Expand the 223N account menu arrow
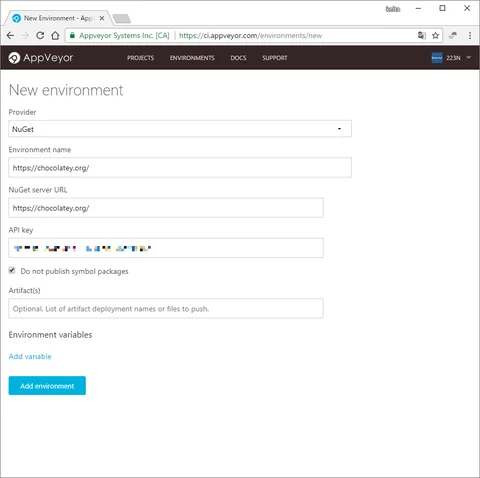 [469, 58]
